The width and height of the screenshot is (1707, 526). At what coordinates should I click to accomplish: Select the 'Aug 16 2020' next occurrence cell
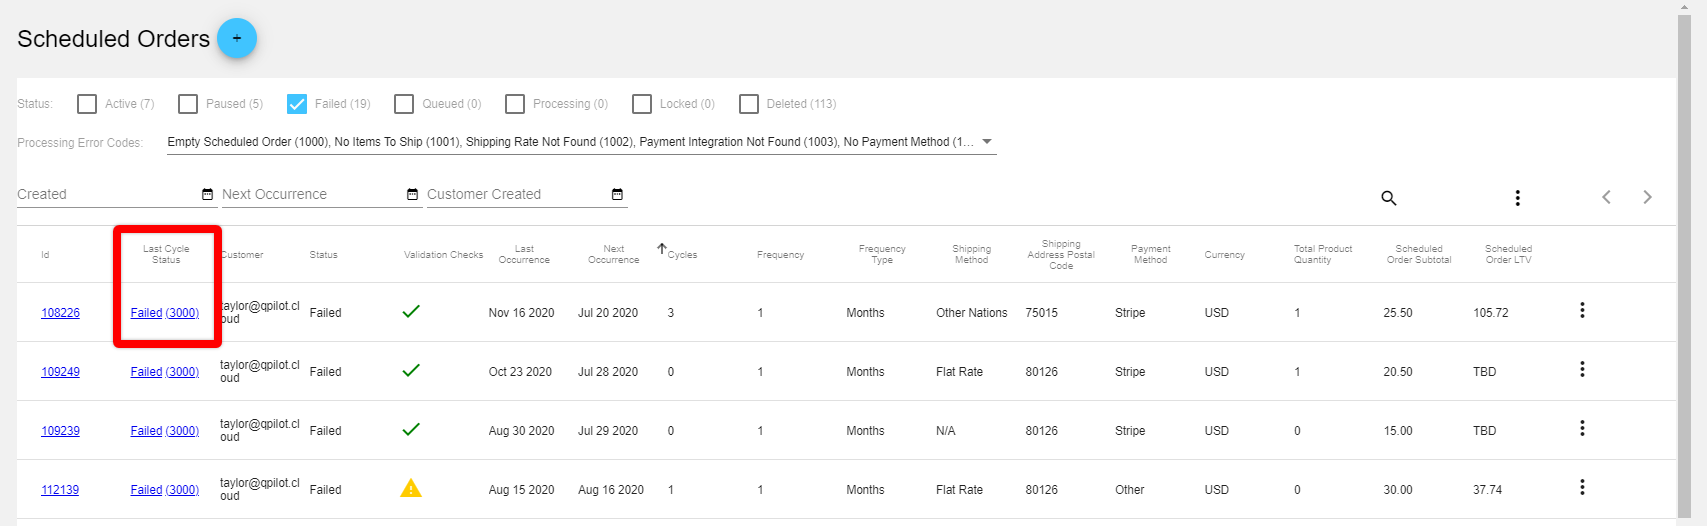coord(611,490)
